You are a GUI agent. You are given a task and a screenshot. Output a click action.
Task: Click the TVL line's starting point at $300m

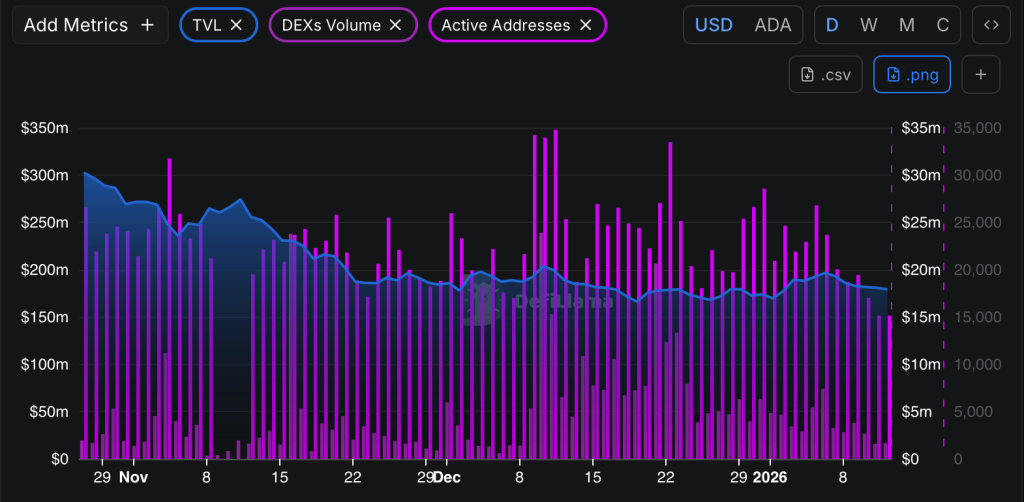pos(84,173)
